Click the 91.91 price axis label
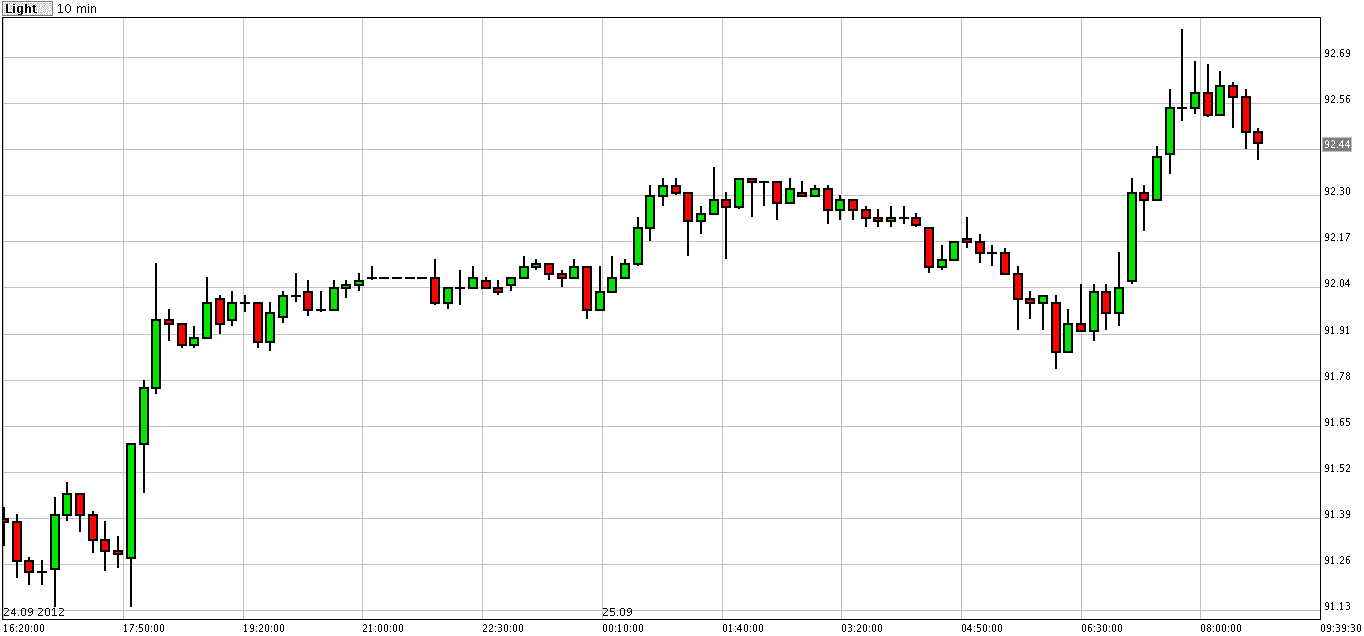1364x636 pixels. [1337, 330]
